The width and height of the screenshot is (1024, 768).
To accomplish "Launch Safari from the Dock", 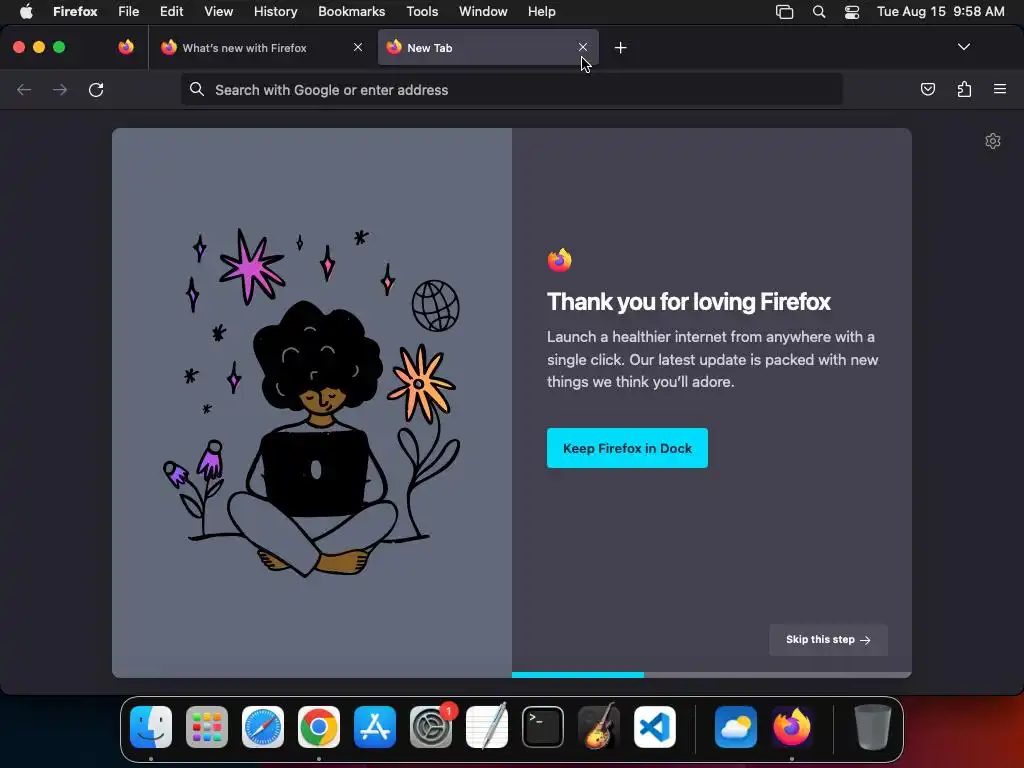I will coord(263,726).
